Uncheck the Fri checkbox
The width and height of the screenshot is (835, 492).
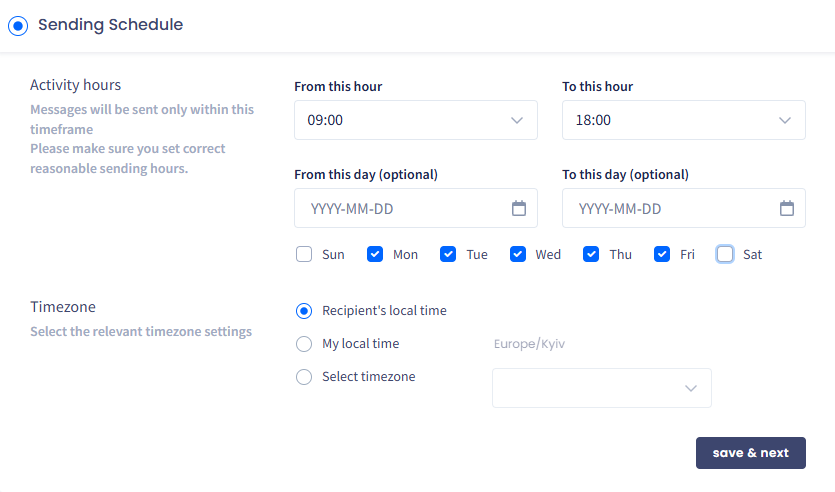pyautogui.click(x=662, y=255)
